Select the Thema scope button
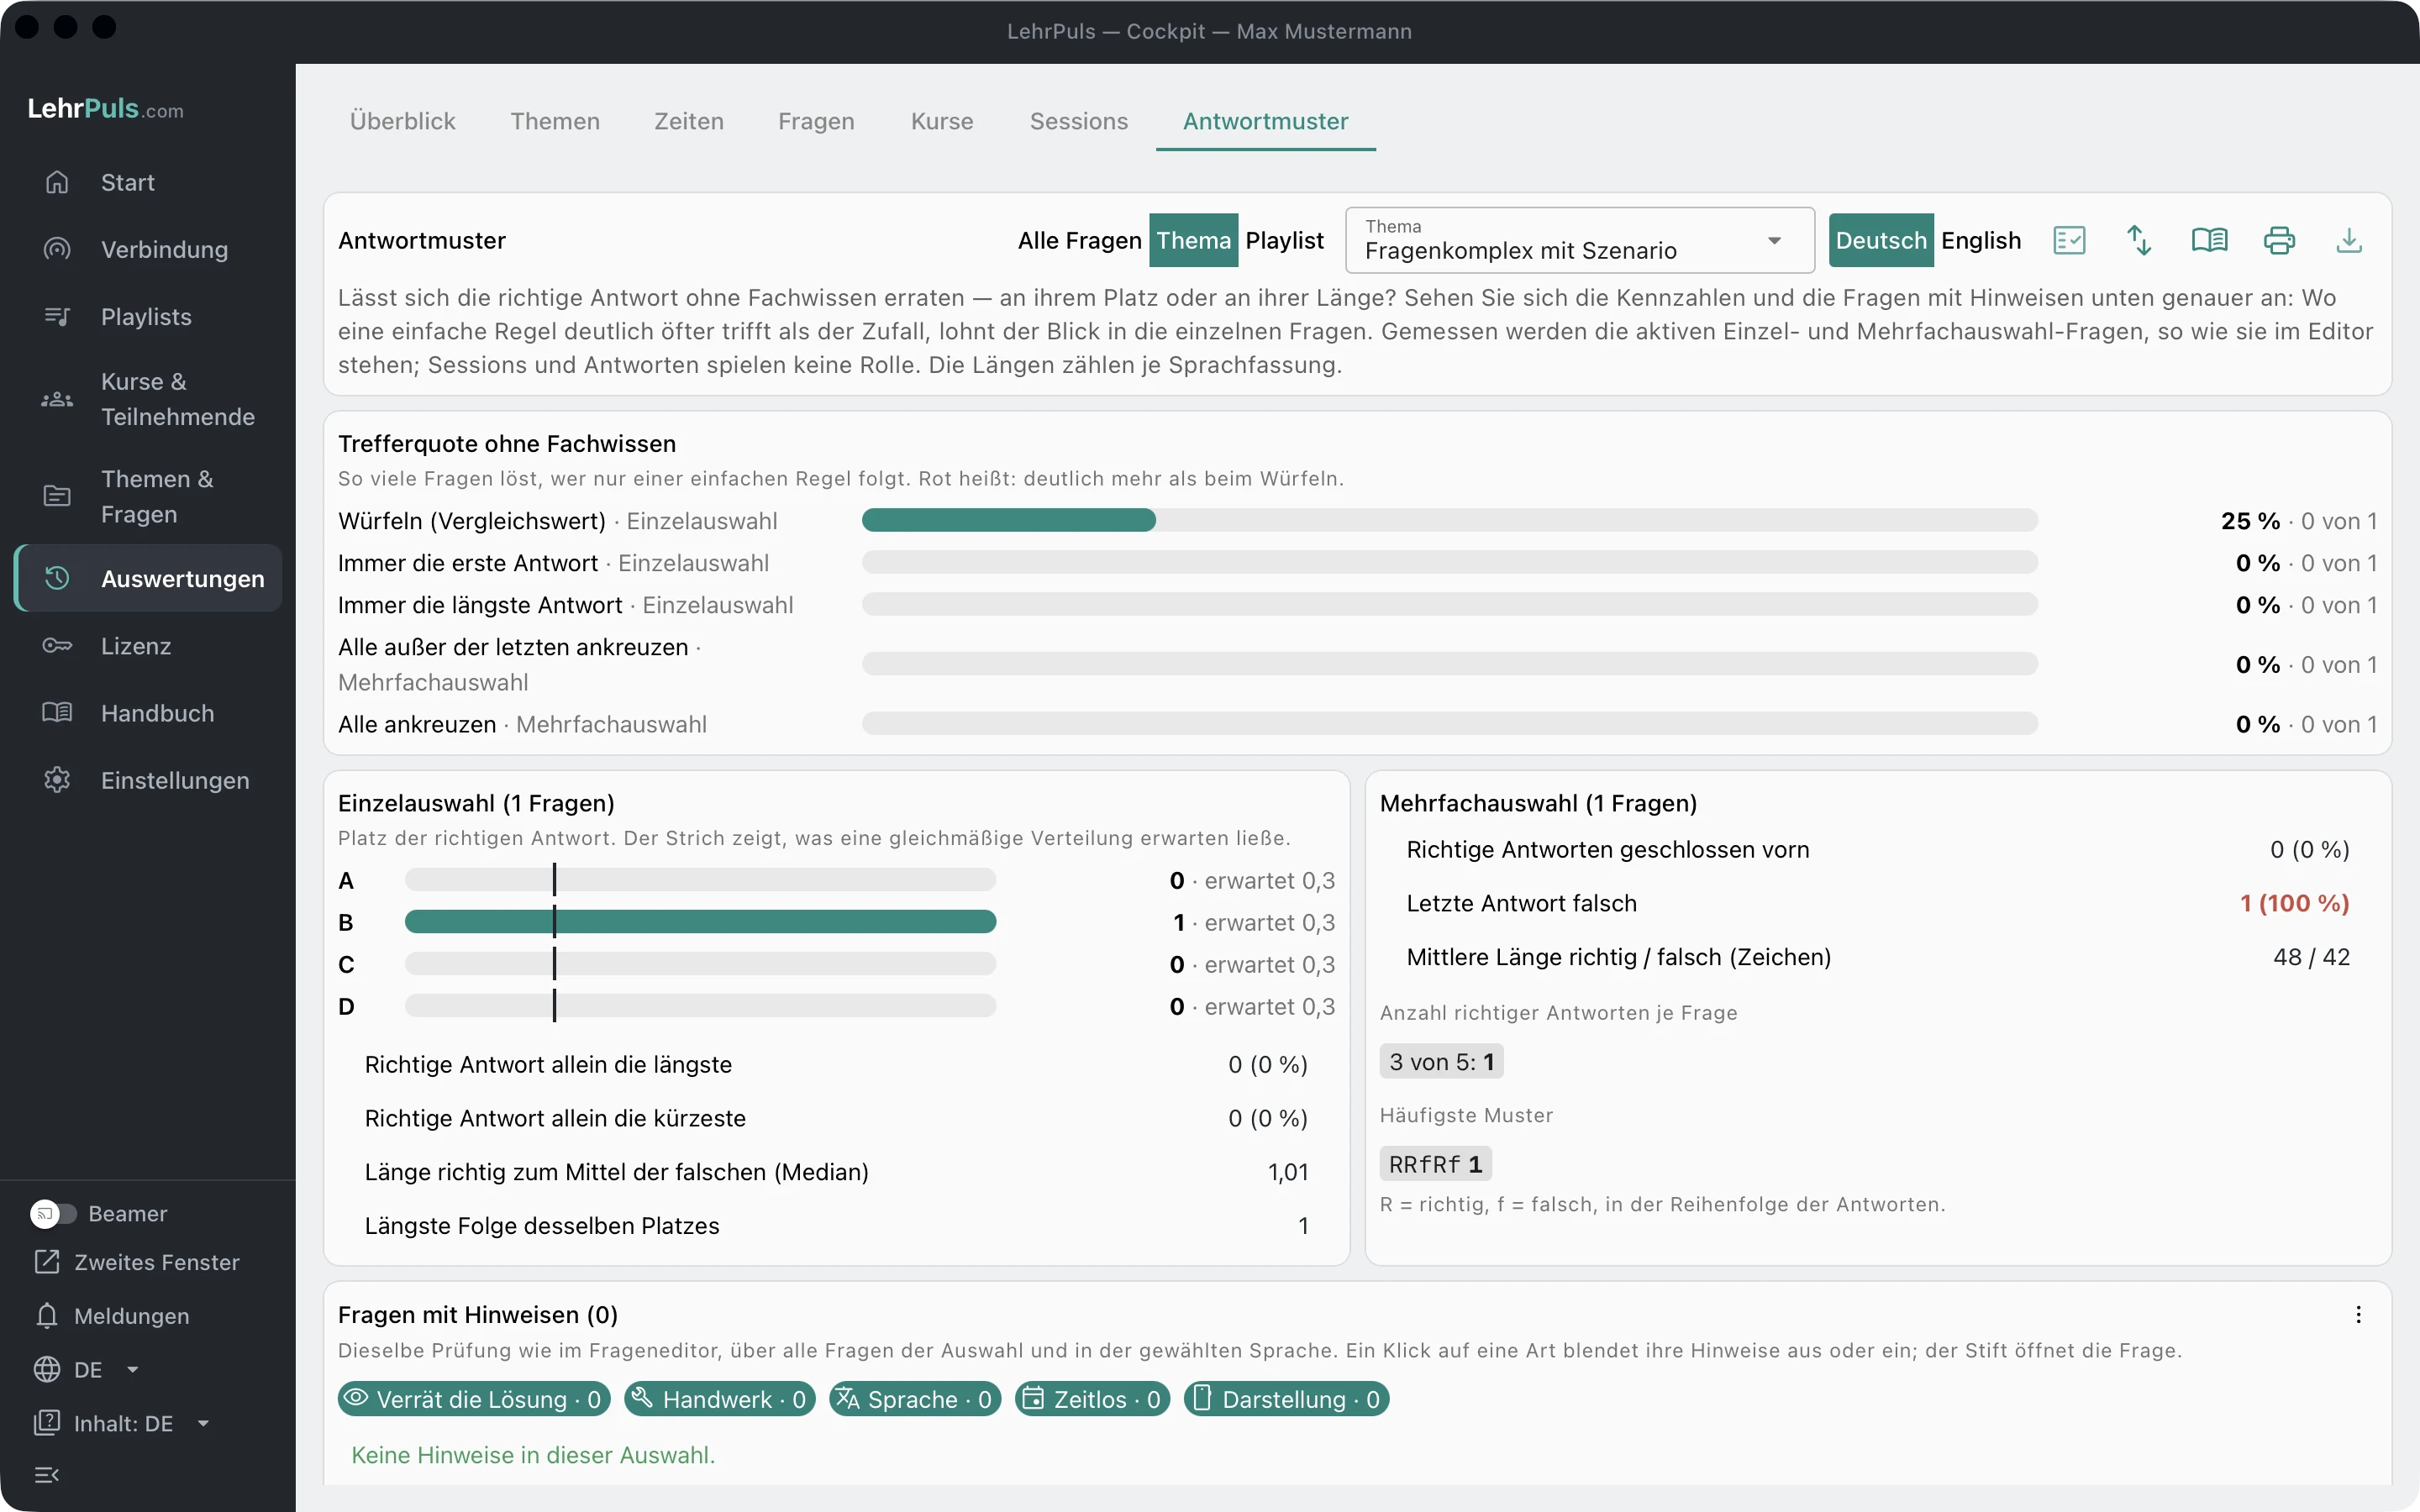 tap(1194, 240)
